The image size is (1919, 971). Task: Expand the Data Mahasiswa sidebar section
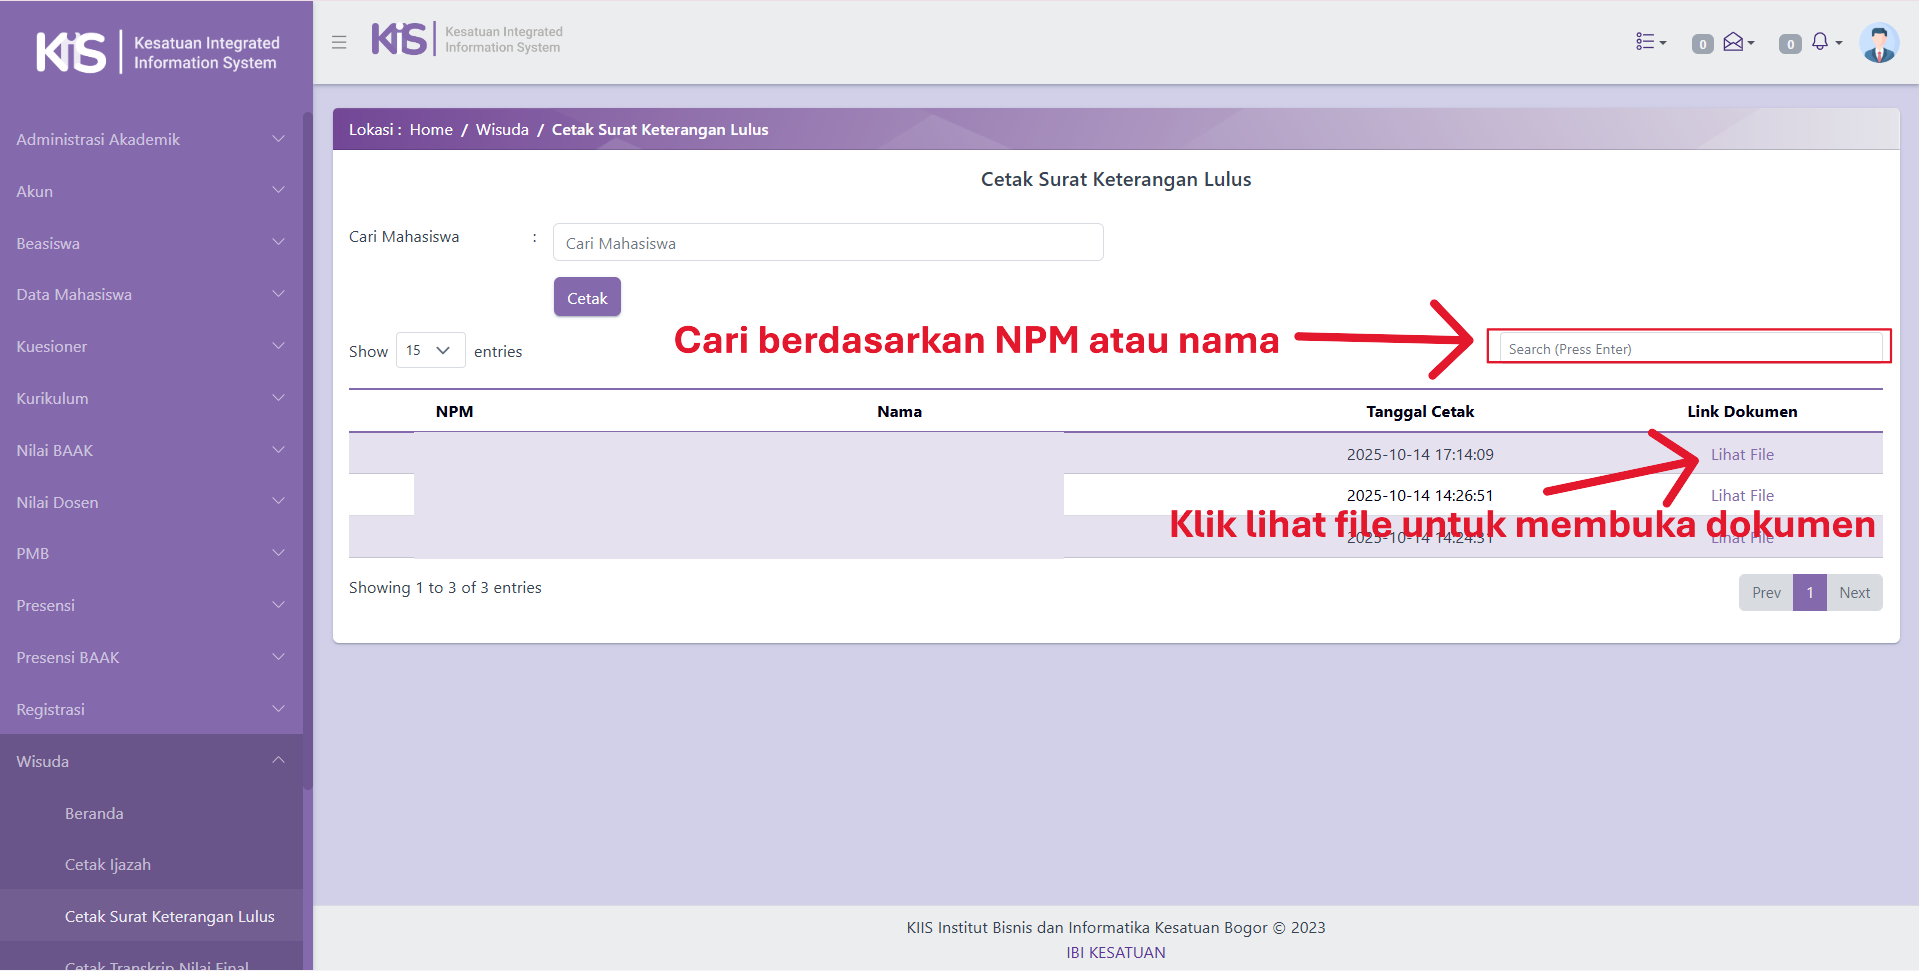pos(150,294)
